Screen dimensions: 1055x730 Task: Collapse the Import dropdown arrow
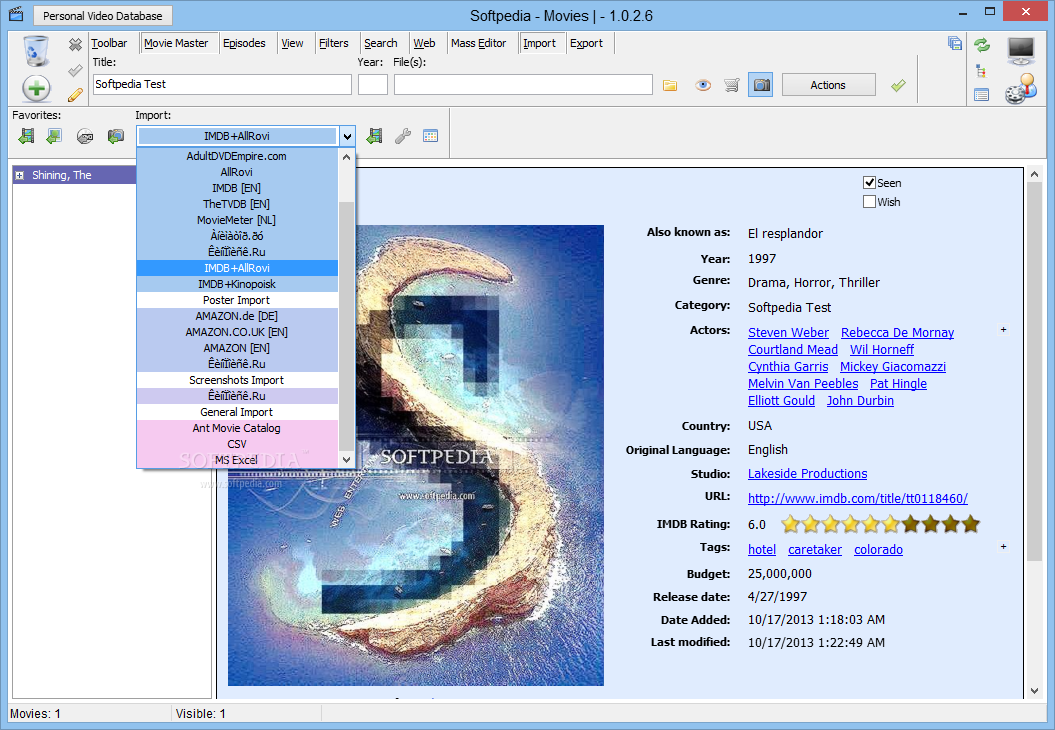347,137
